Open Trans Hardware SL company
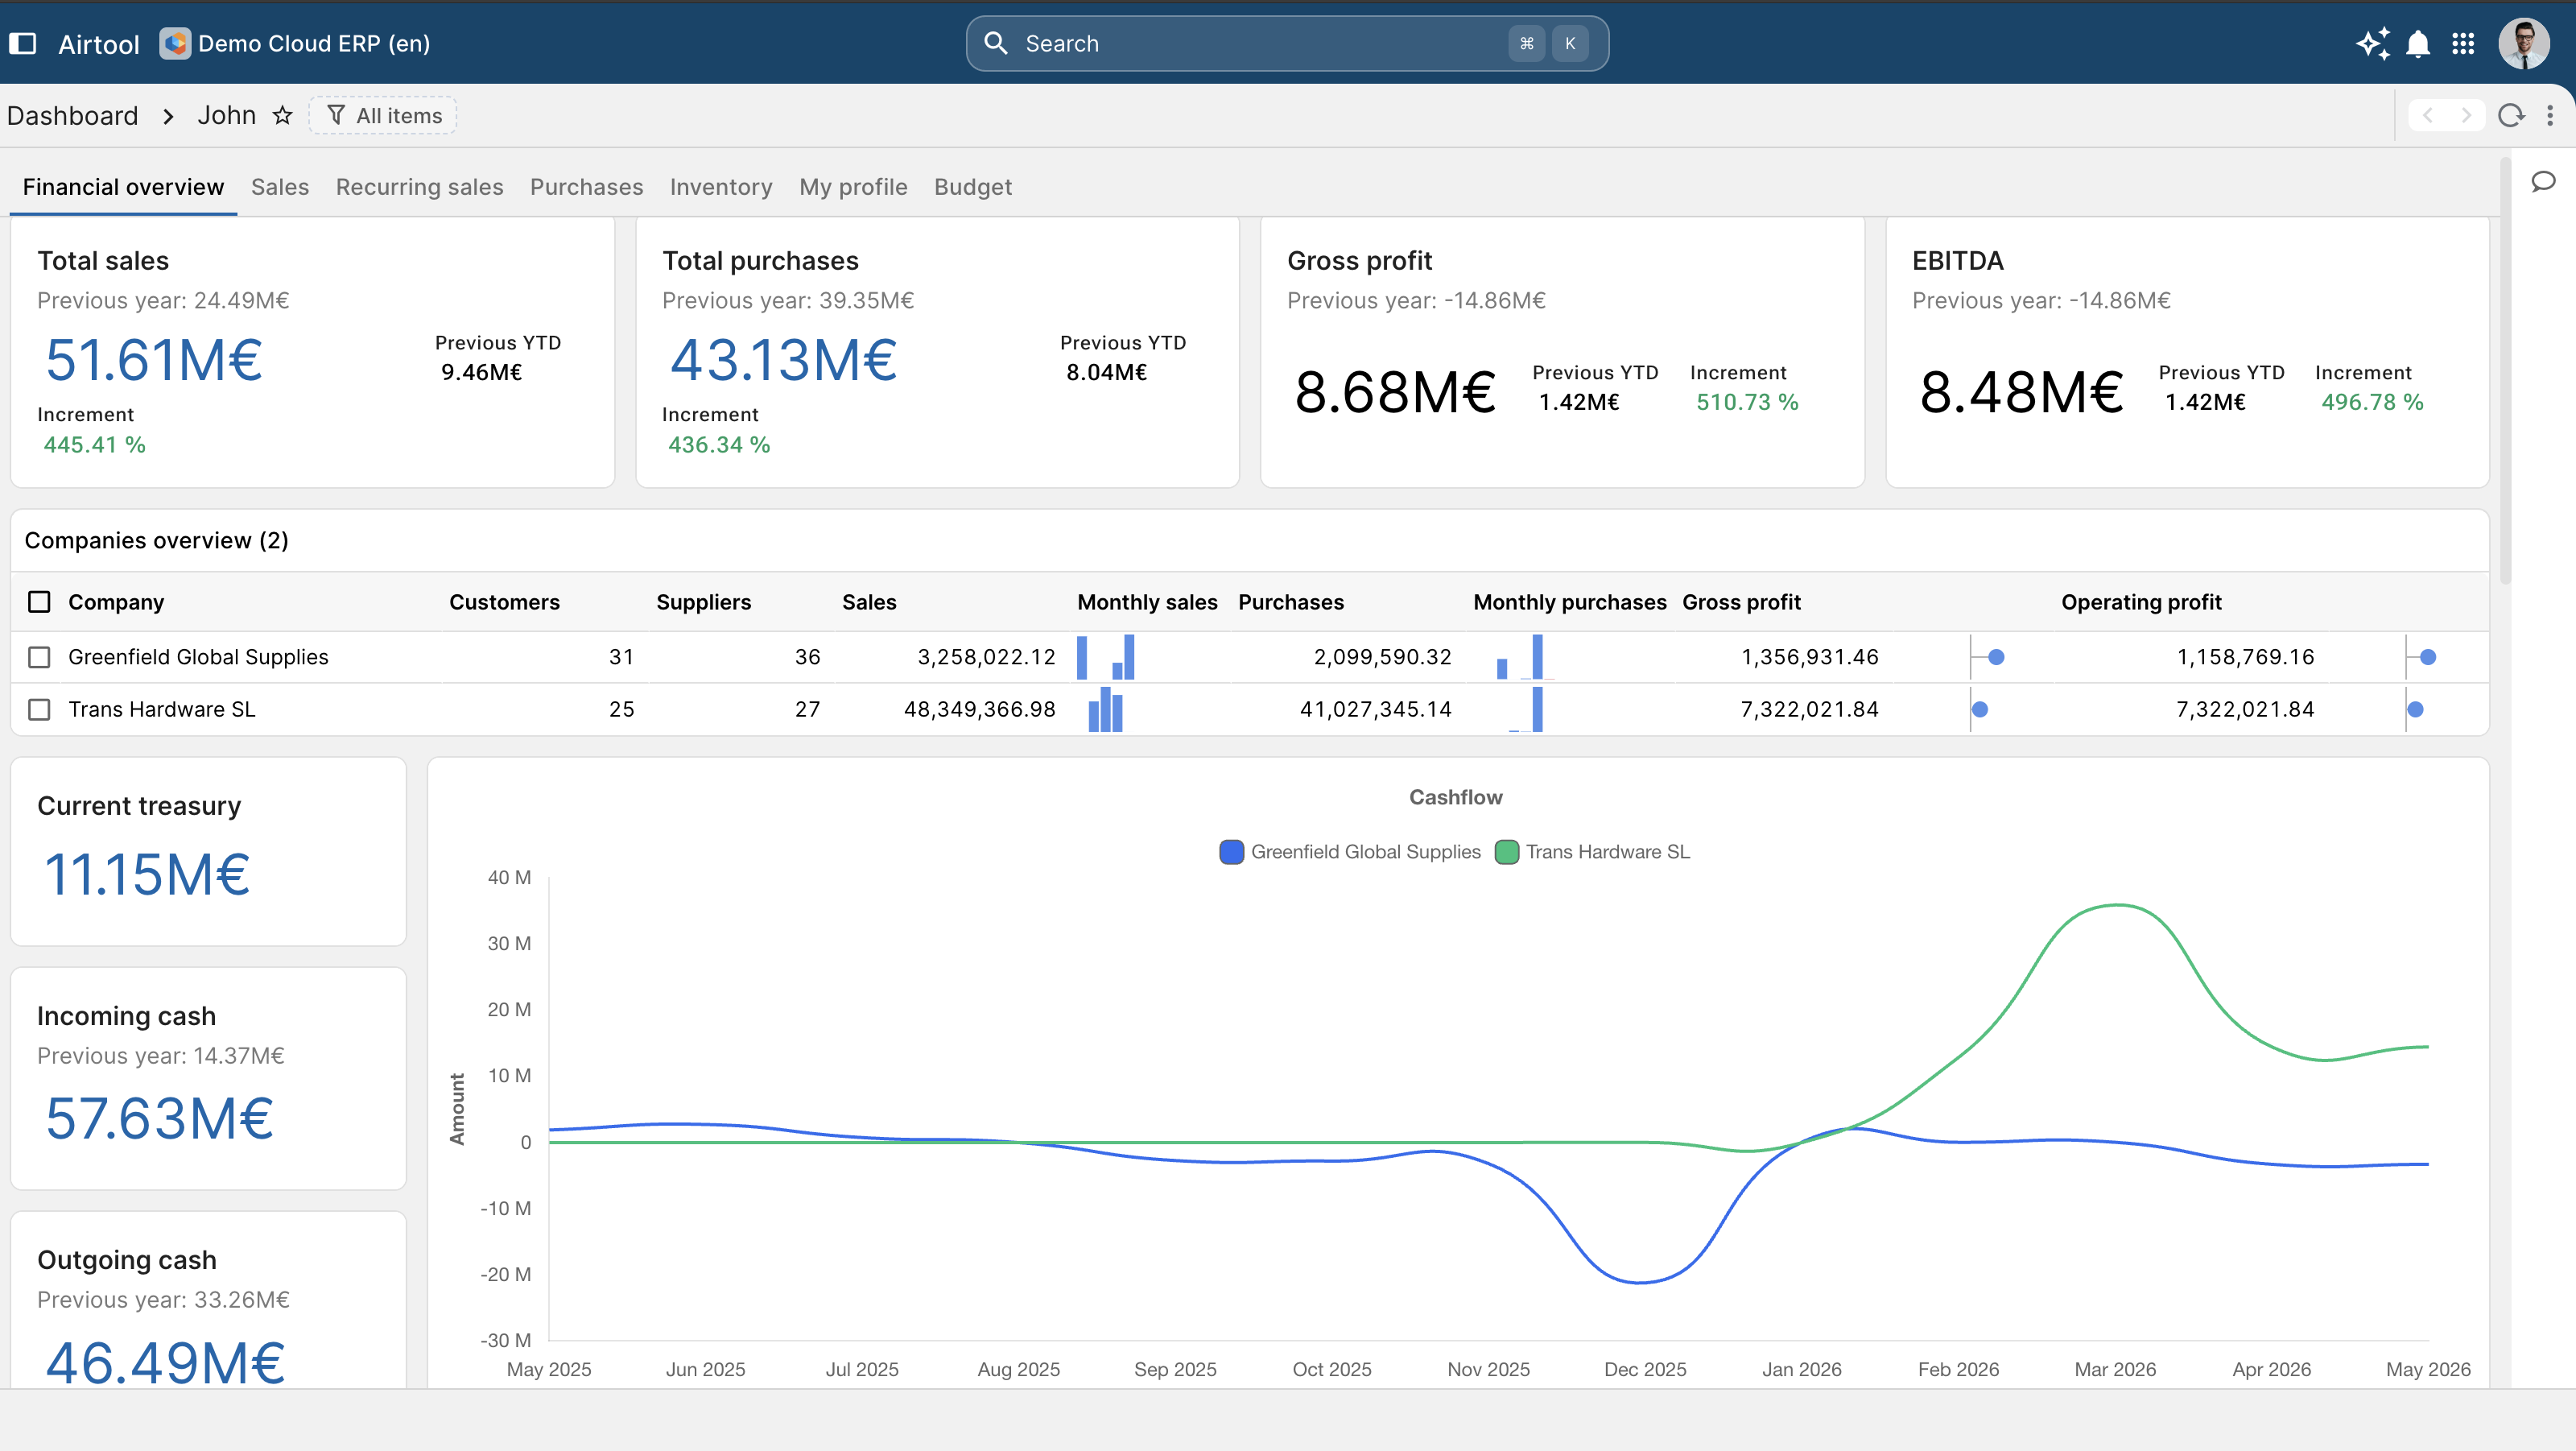This screenshot has width=2576, height=1451. (161, 709)
